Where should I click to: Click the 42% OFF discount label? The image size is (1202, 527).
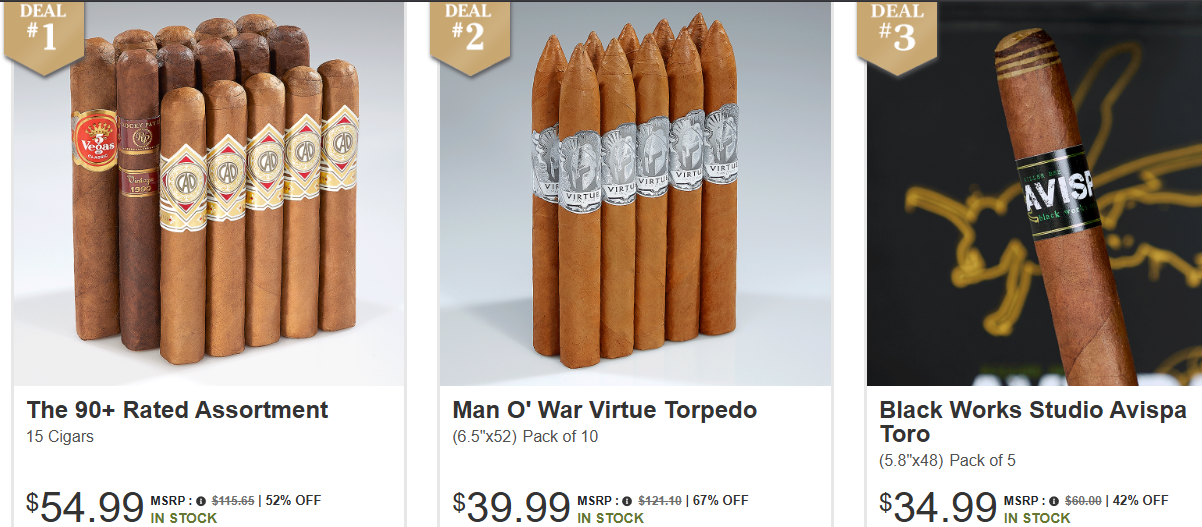tap(1139, 500)
